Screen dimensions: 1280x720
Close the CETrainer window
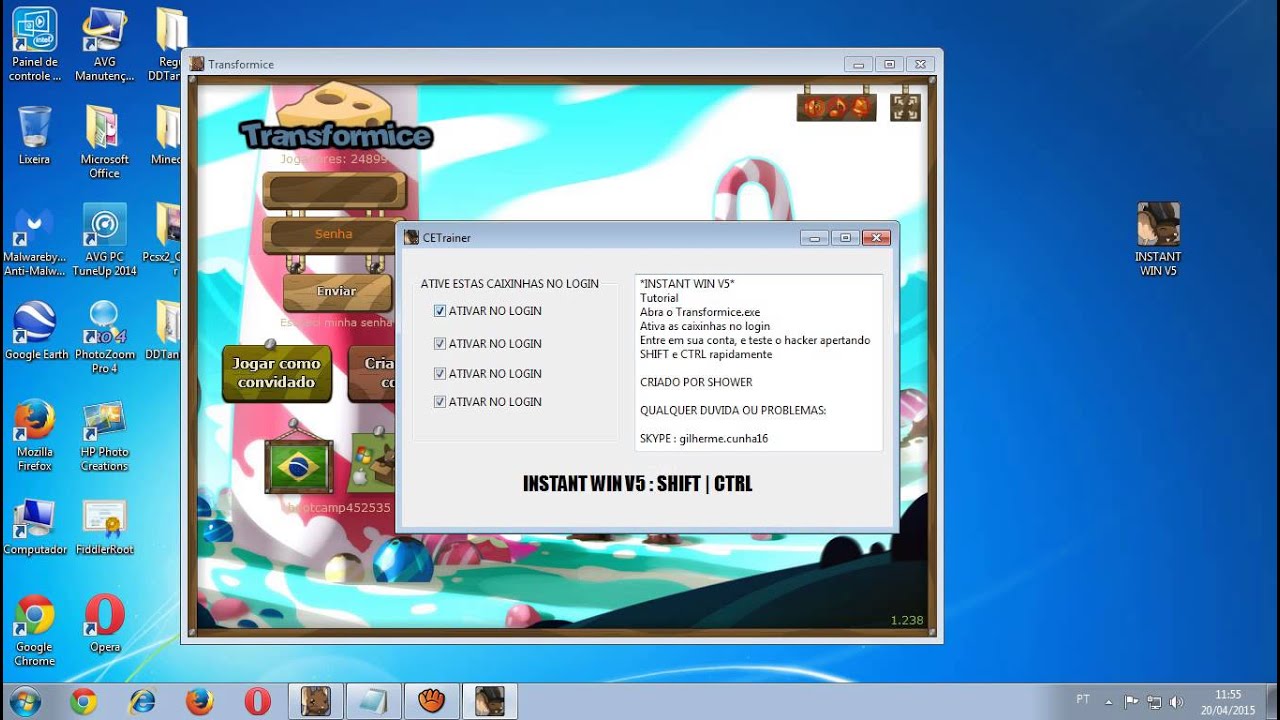click(x=876, y=238)
